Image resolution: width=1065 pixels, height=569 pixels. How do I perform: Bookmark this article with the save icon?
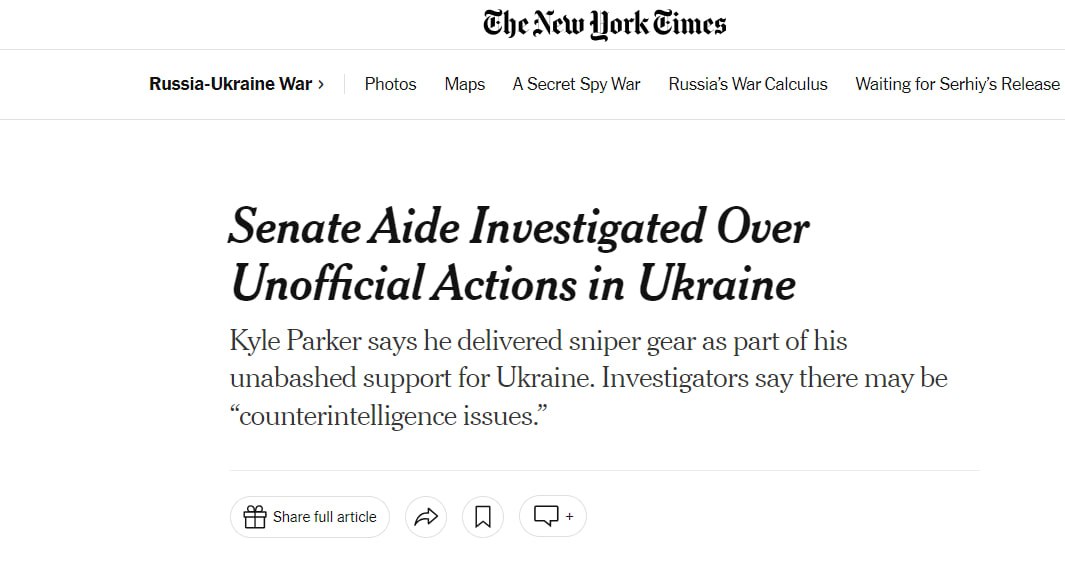[x=483, y=517]
